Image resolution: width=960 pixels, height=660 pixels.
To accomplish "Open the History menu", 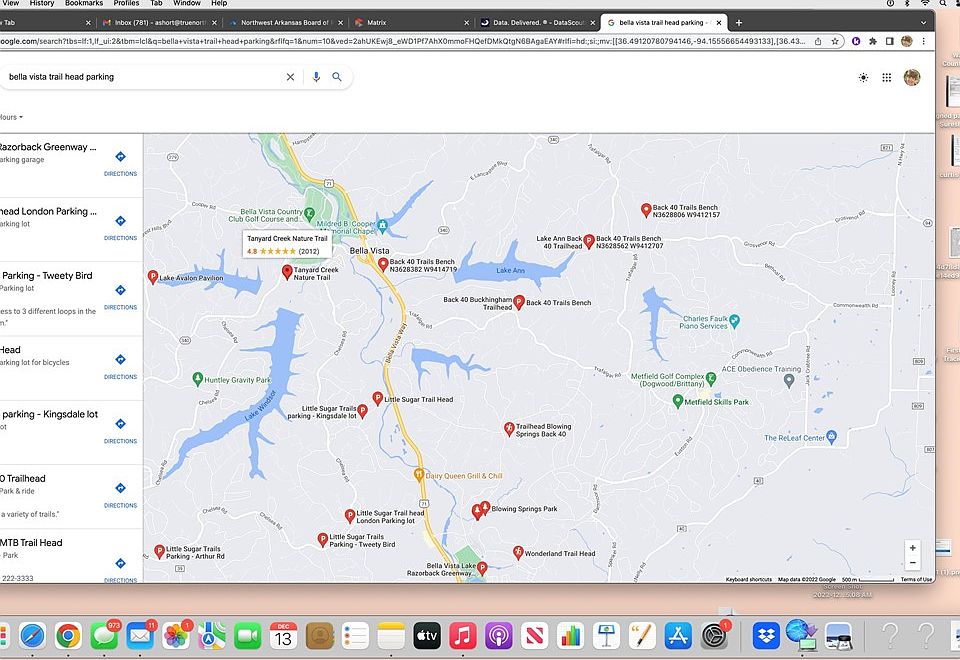I will tap(42, 3).
